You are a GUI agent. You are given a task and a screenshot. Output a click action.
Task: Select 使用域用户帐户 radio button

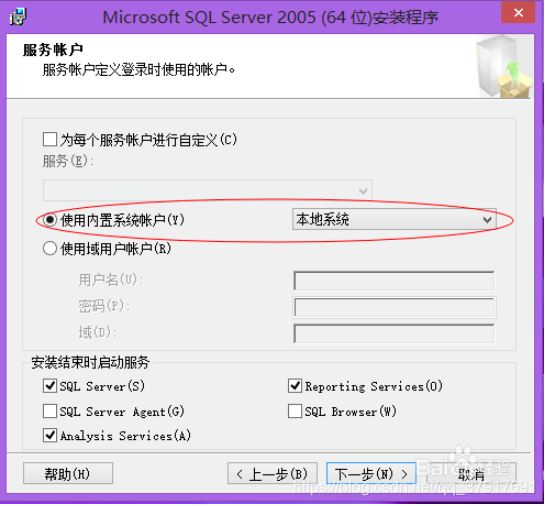(x=50, y=248)
